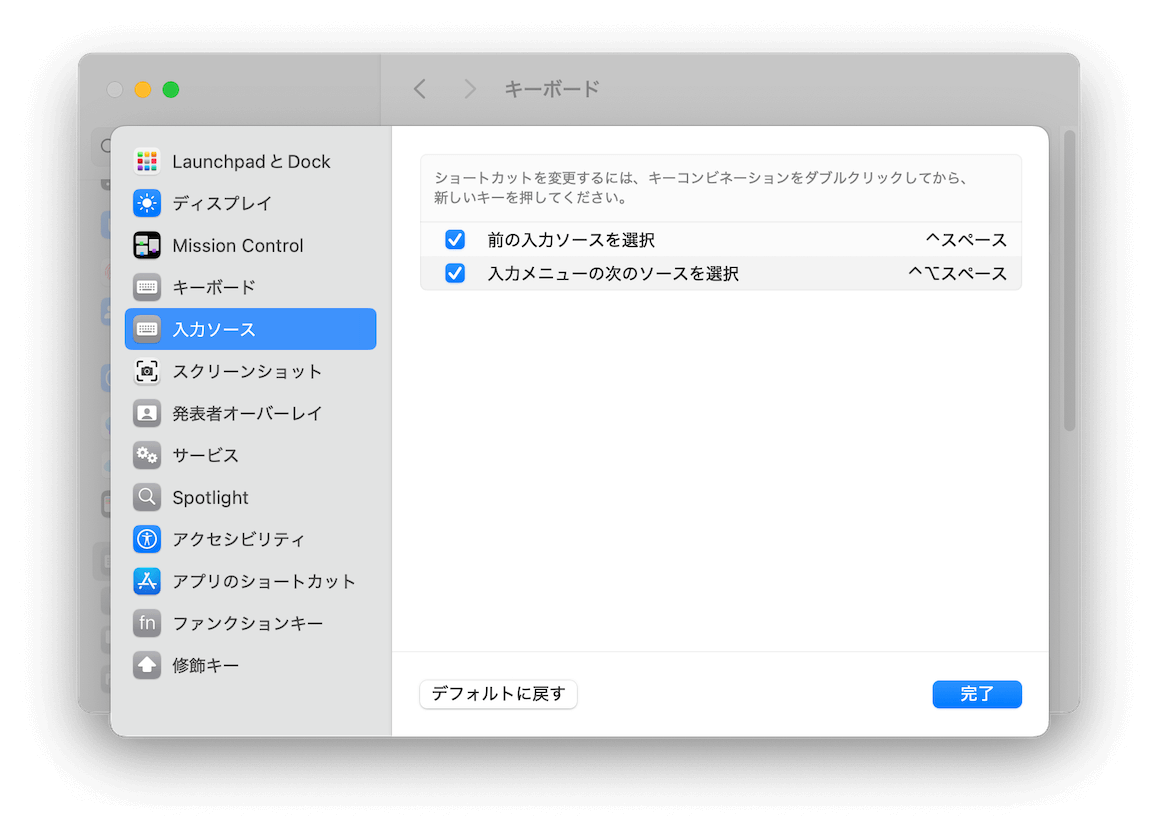Click 入力メニューの次のソースを選択 label text
Viewport: 1158px width, 840px height.
click(612, 273)
